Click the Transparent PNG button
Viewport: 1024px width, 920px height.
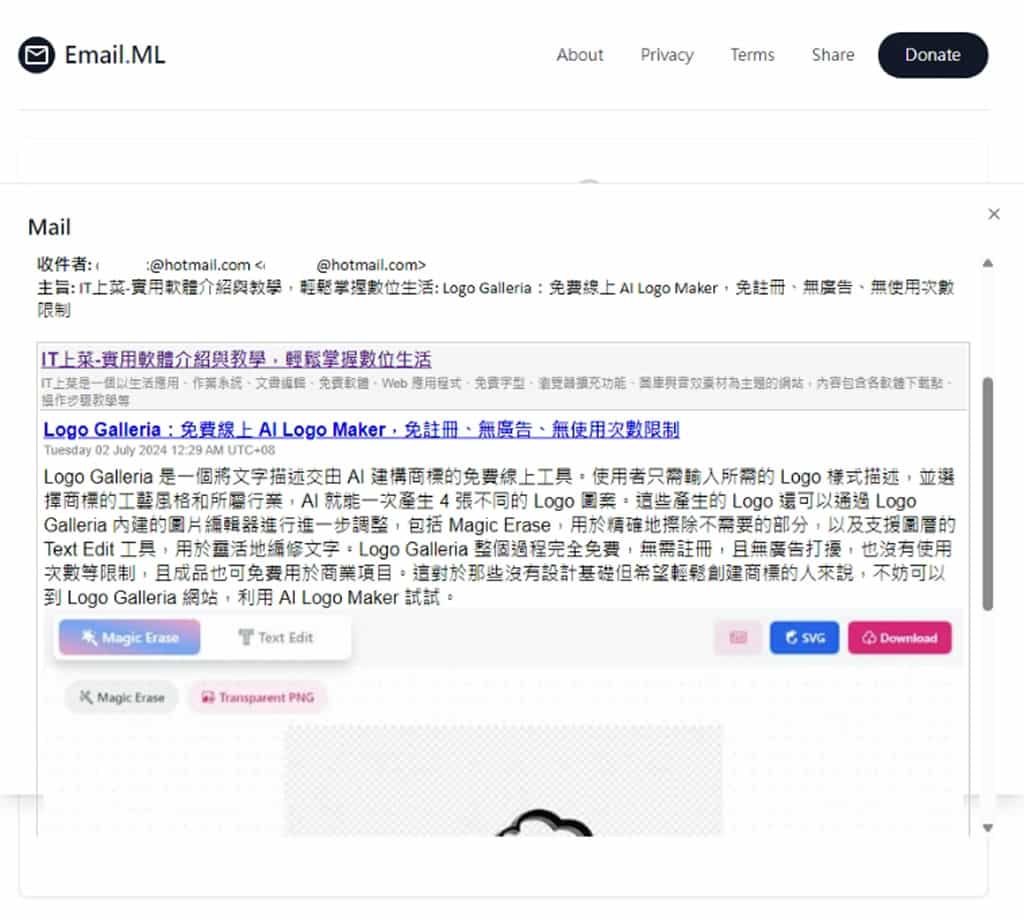258,697
